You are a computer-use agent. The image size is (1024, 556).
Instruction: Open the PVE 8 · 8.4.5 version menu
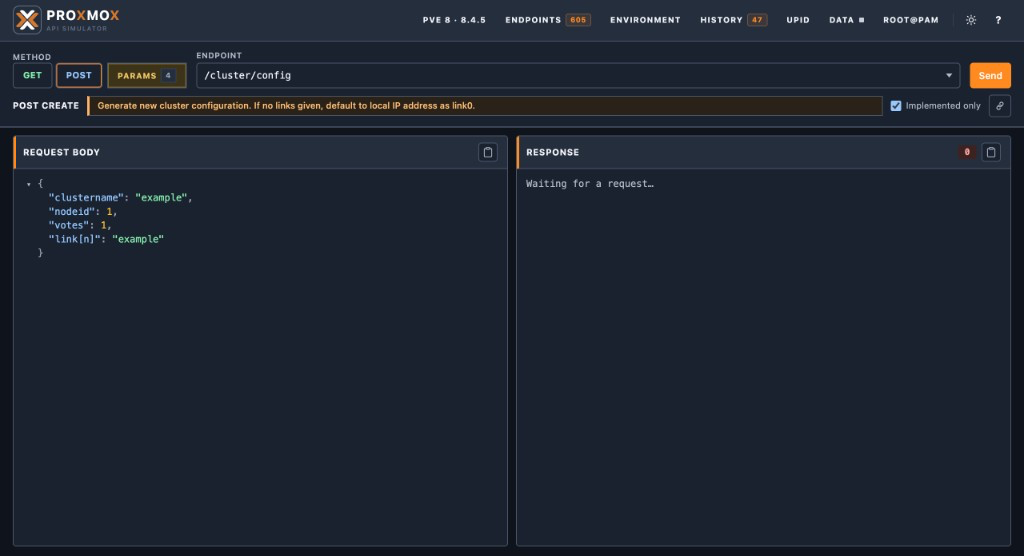454,20
